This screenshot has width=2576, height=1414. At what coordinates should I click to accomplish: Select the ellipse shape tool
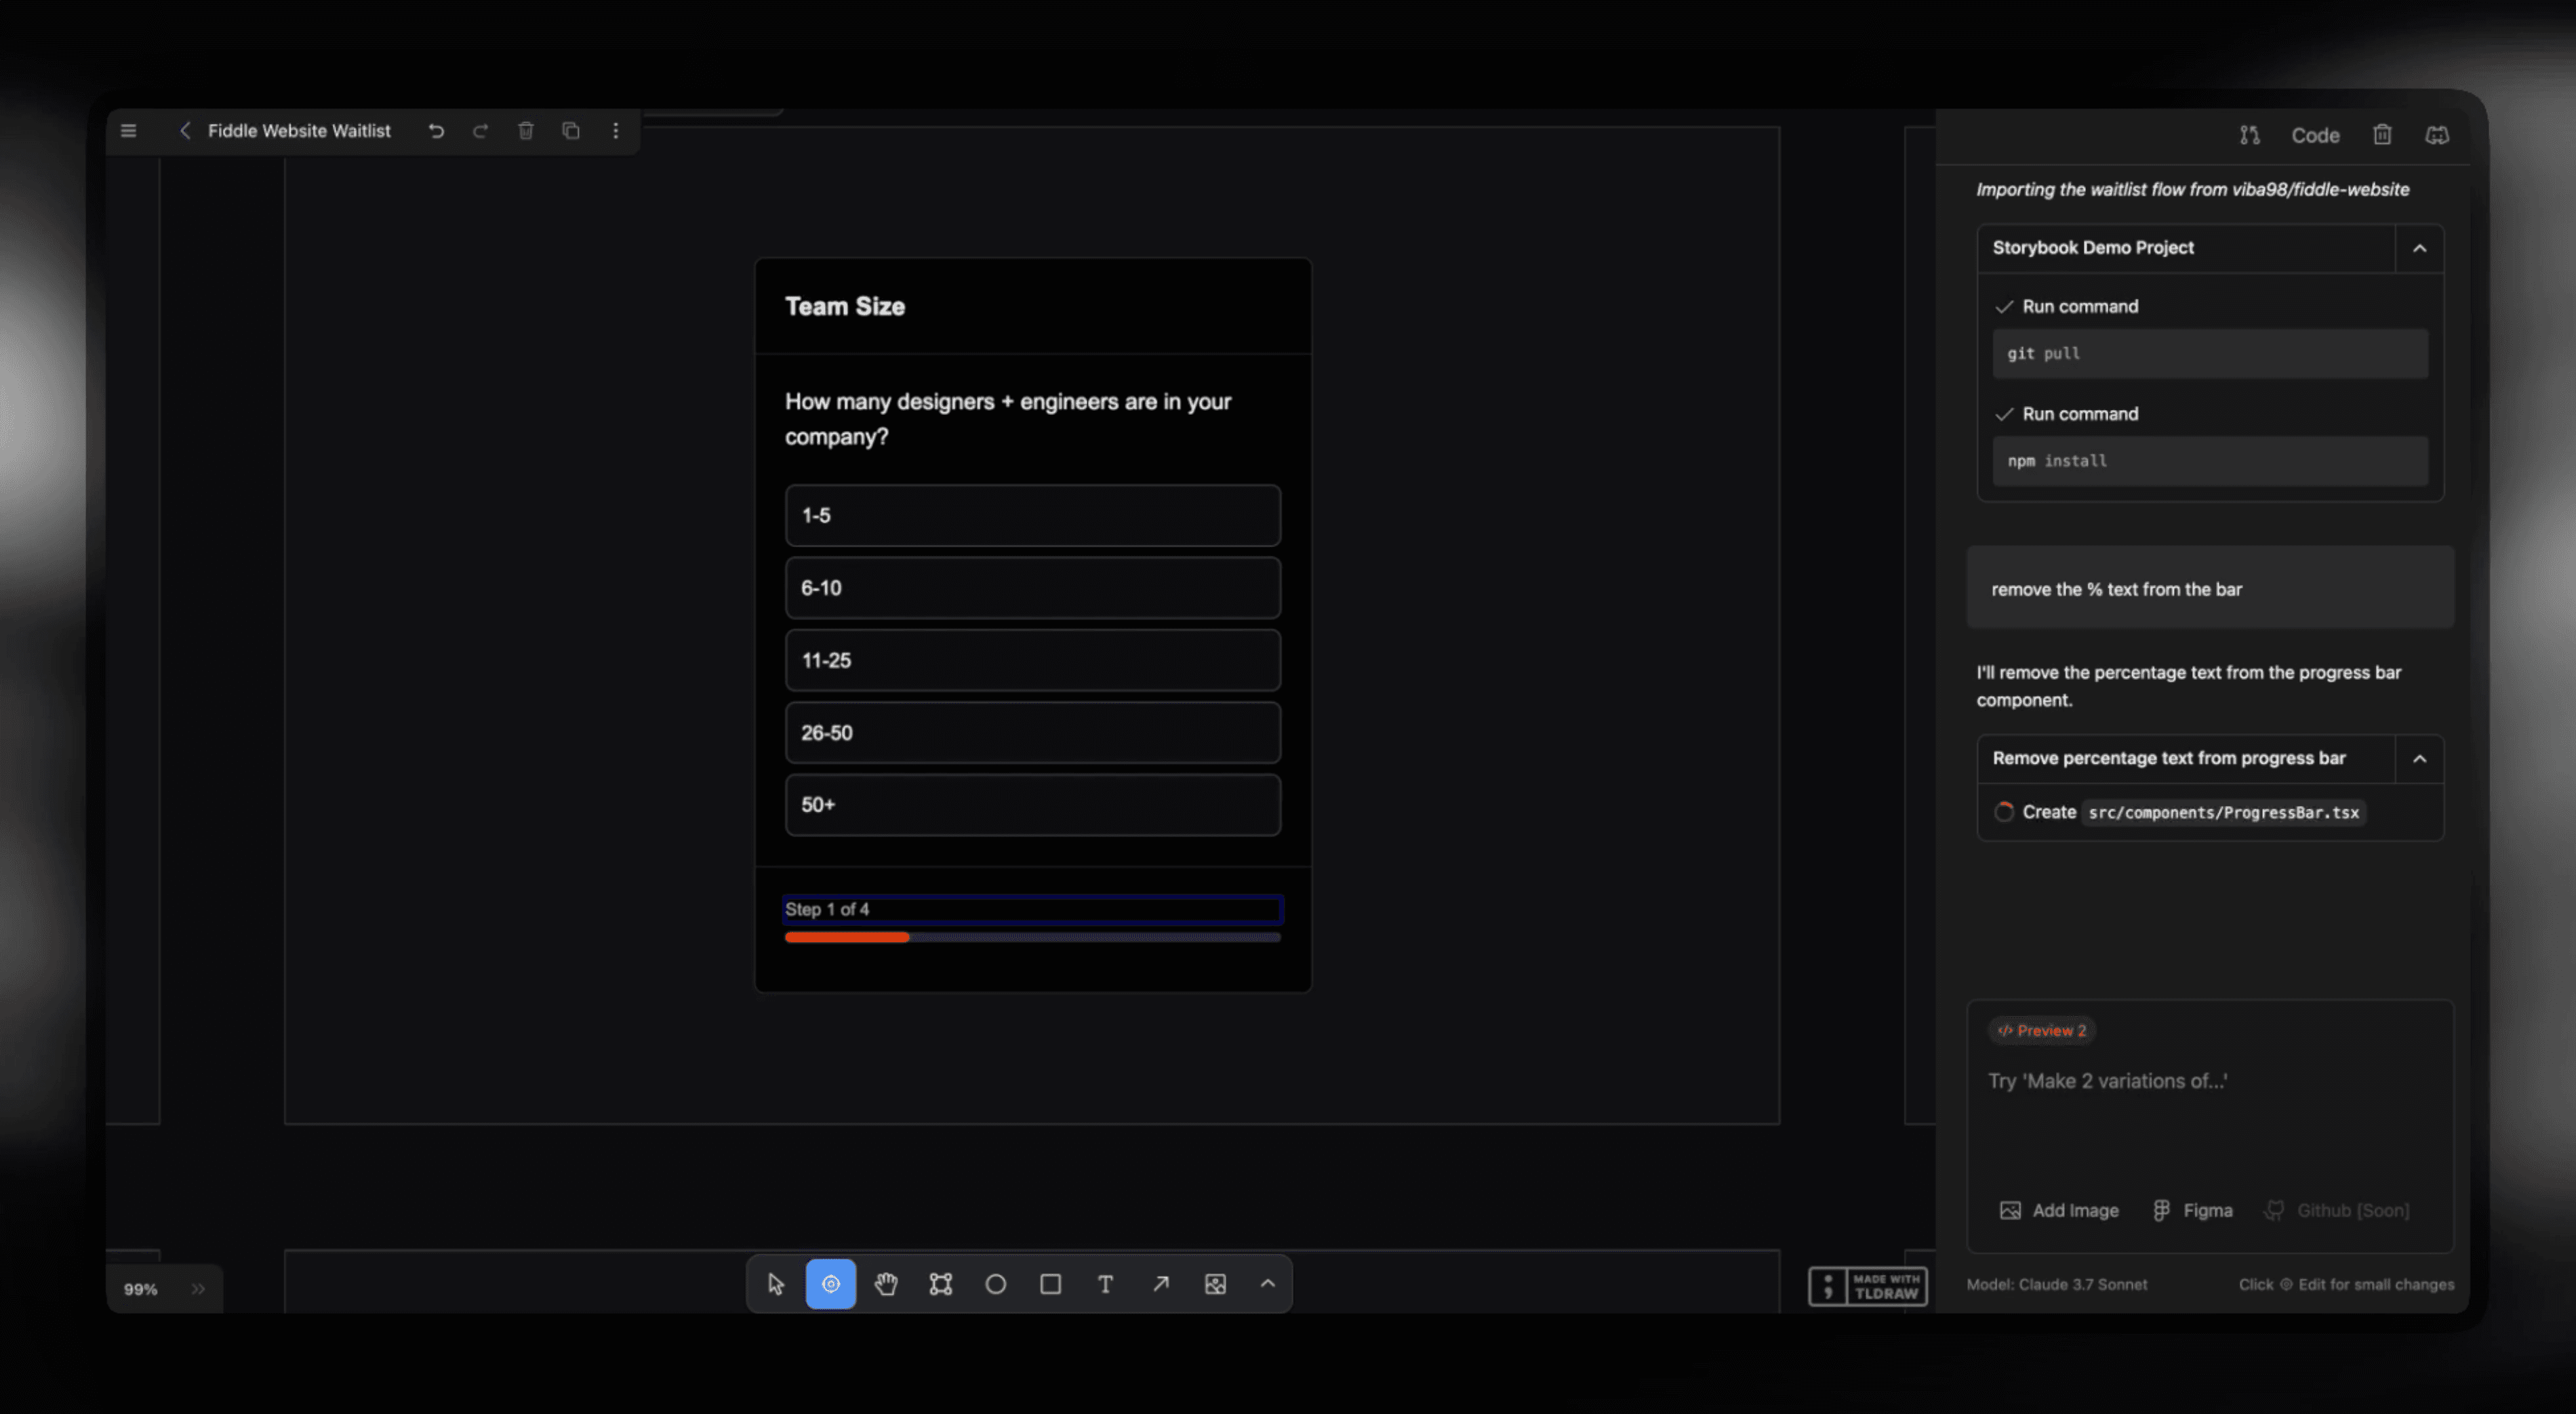[996, 1284]
